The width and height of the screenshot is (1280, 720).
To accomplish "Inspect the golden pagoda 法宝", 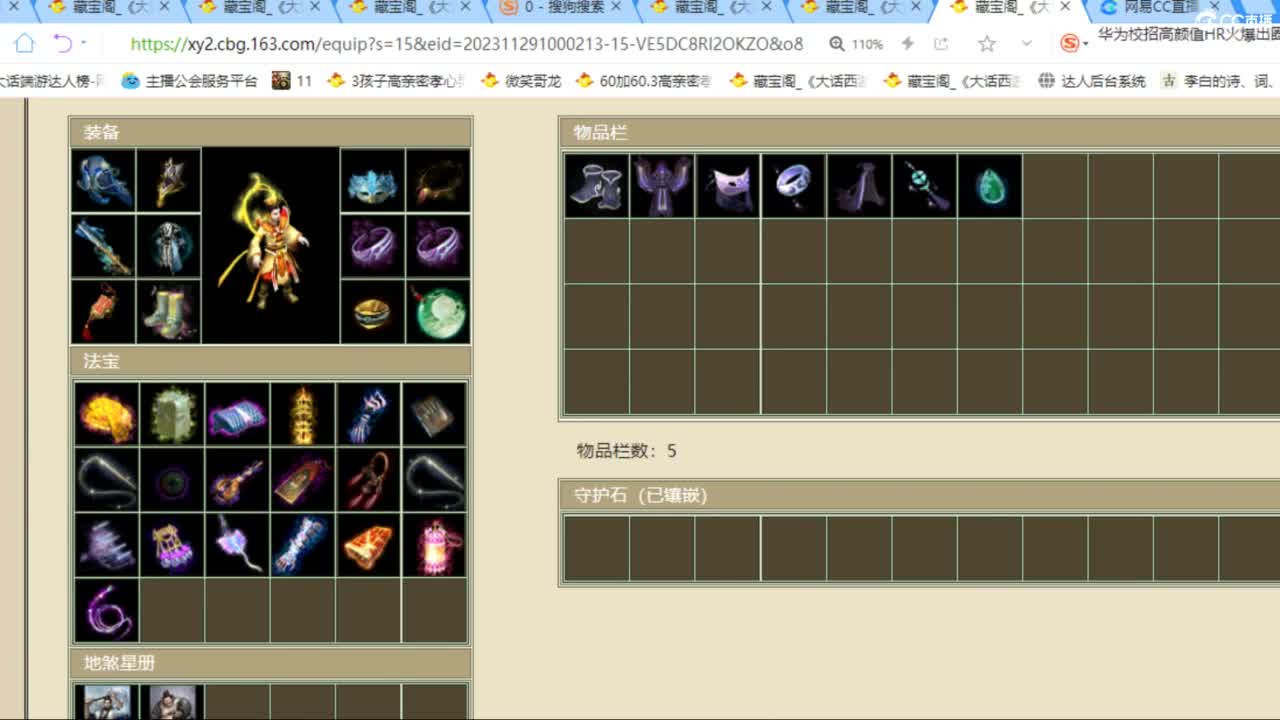I will tap(303, 414).
